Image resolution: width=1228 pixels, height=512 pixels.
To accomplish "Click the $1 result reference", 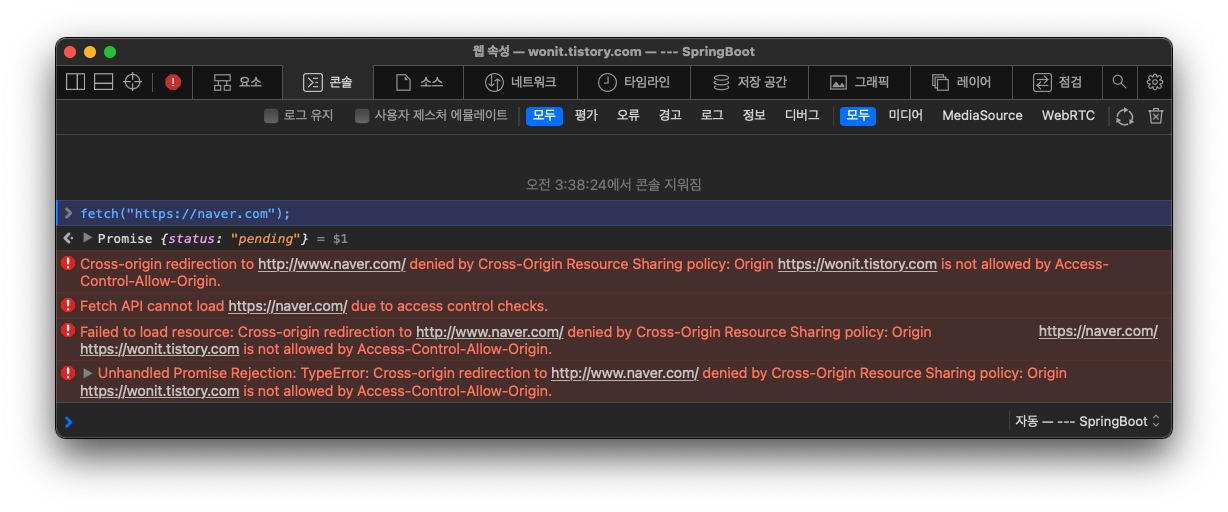I will click(x=340, y=239).
